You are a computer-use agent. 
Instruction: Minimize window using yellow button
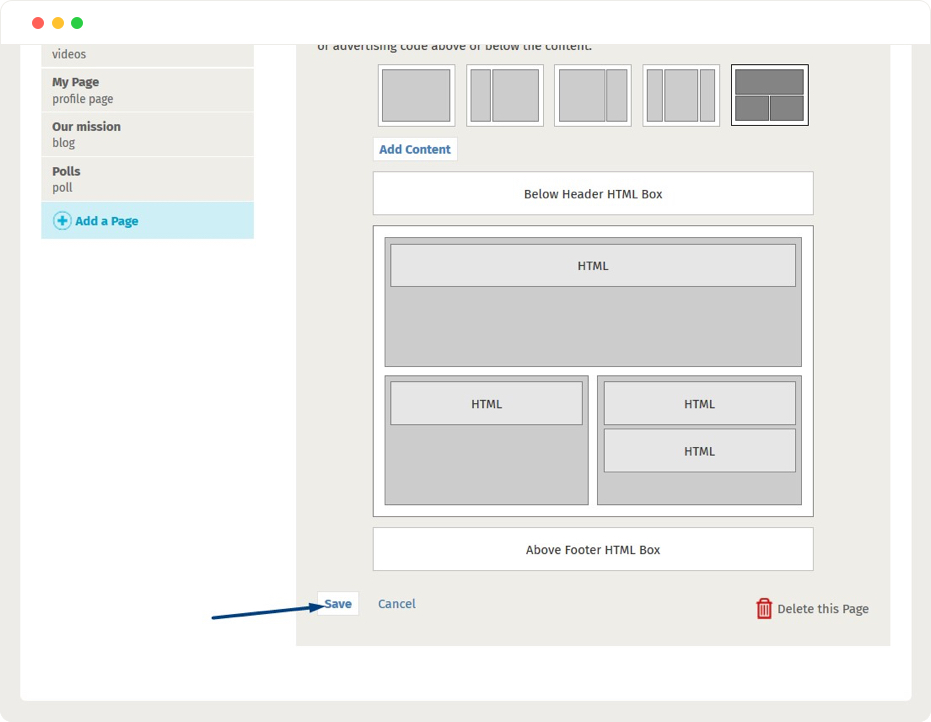[58, 23]
